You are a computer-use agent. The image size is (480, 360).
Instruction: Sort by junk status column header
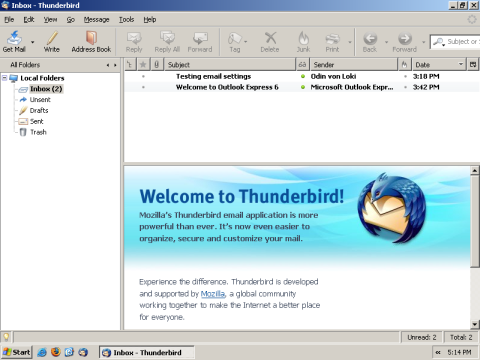click(x=404, y=65)
